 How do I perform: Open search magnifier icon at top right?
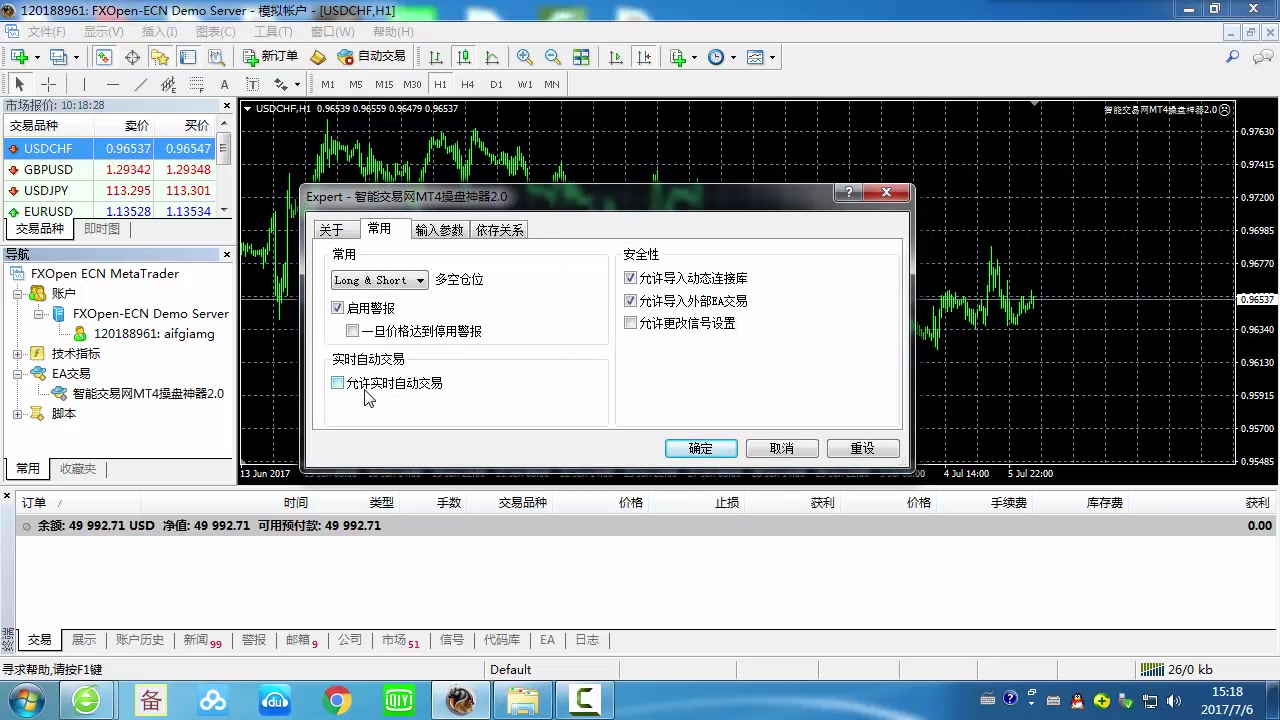pyautogui.click(x=1233, y=57)
